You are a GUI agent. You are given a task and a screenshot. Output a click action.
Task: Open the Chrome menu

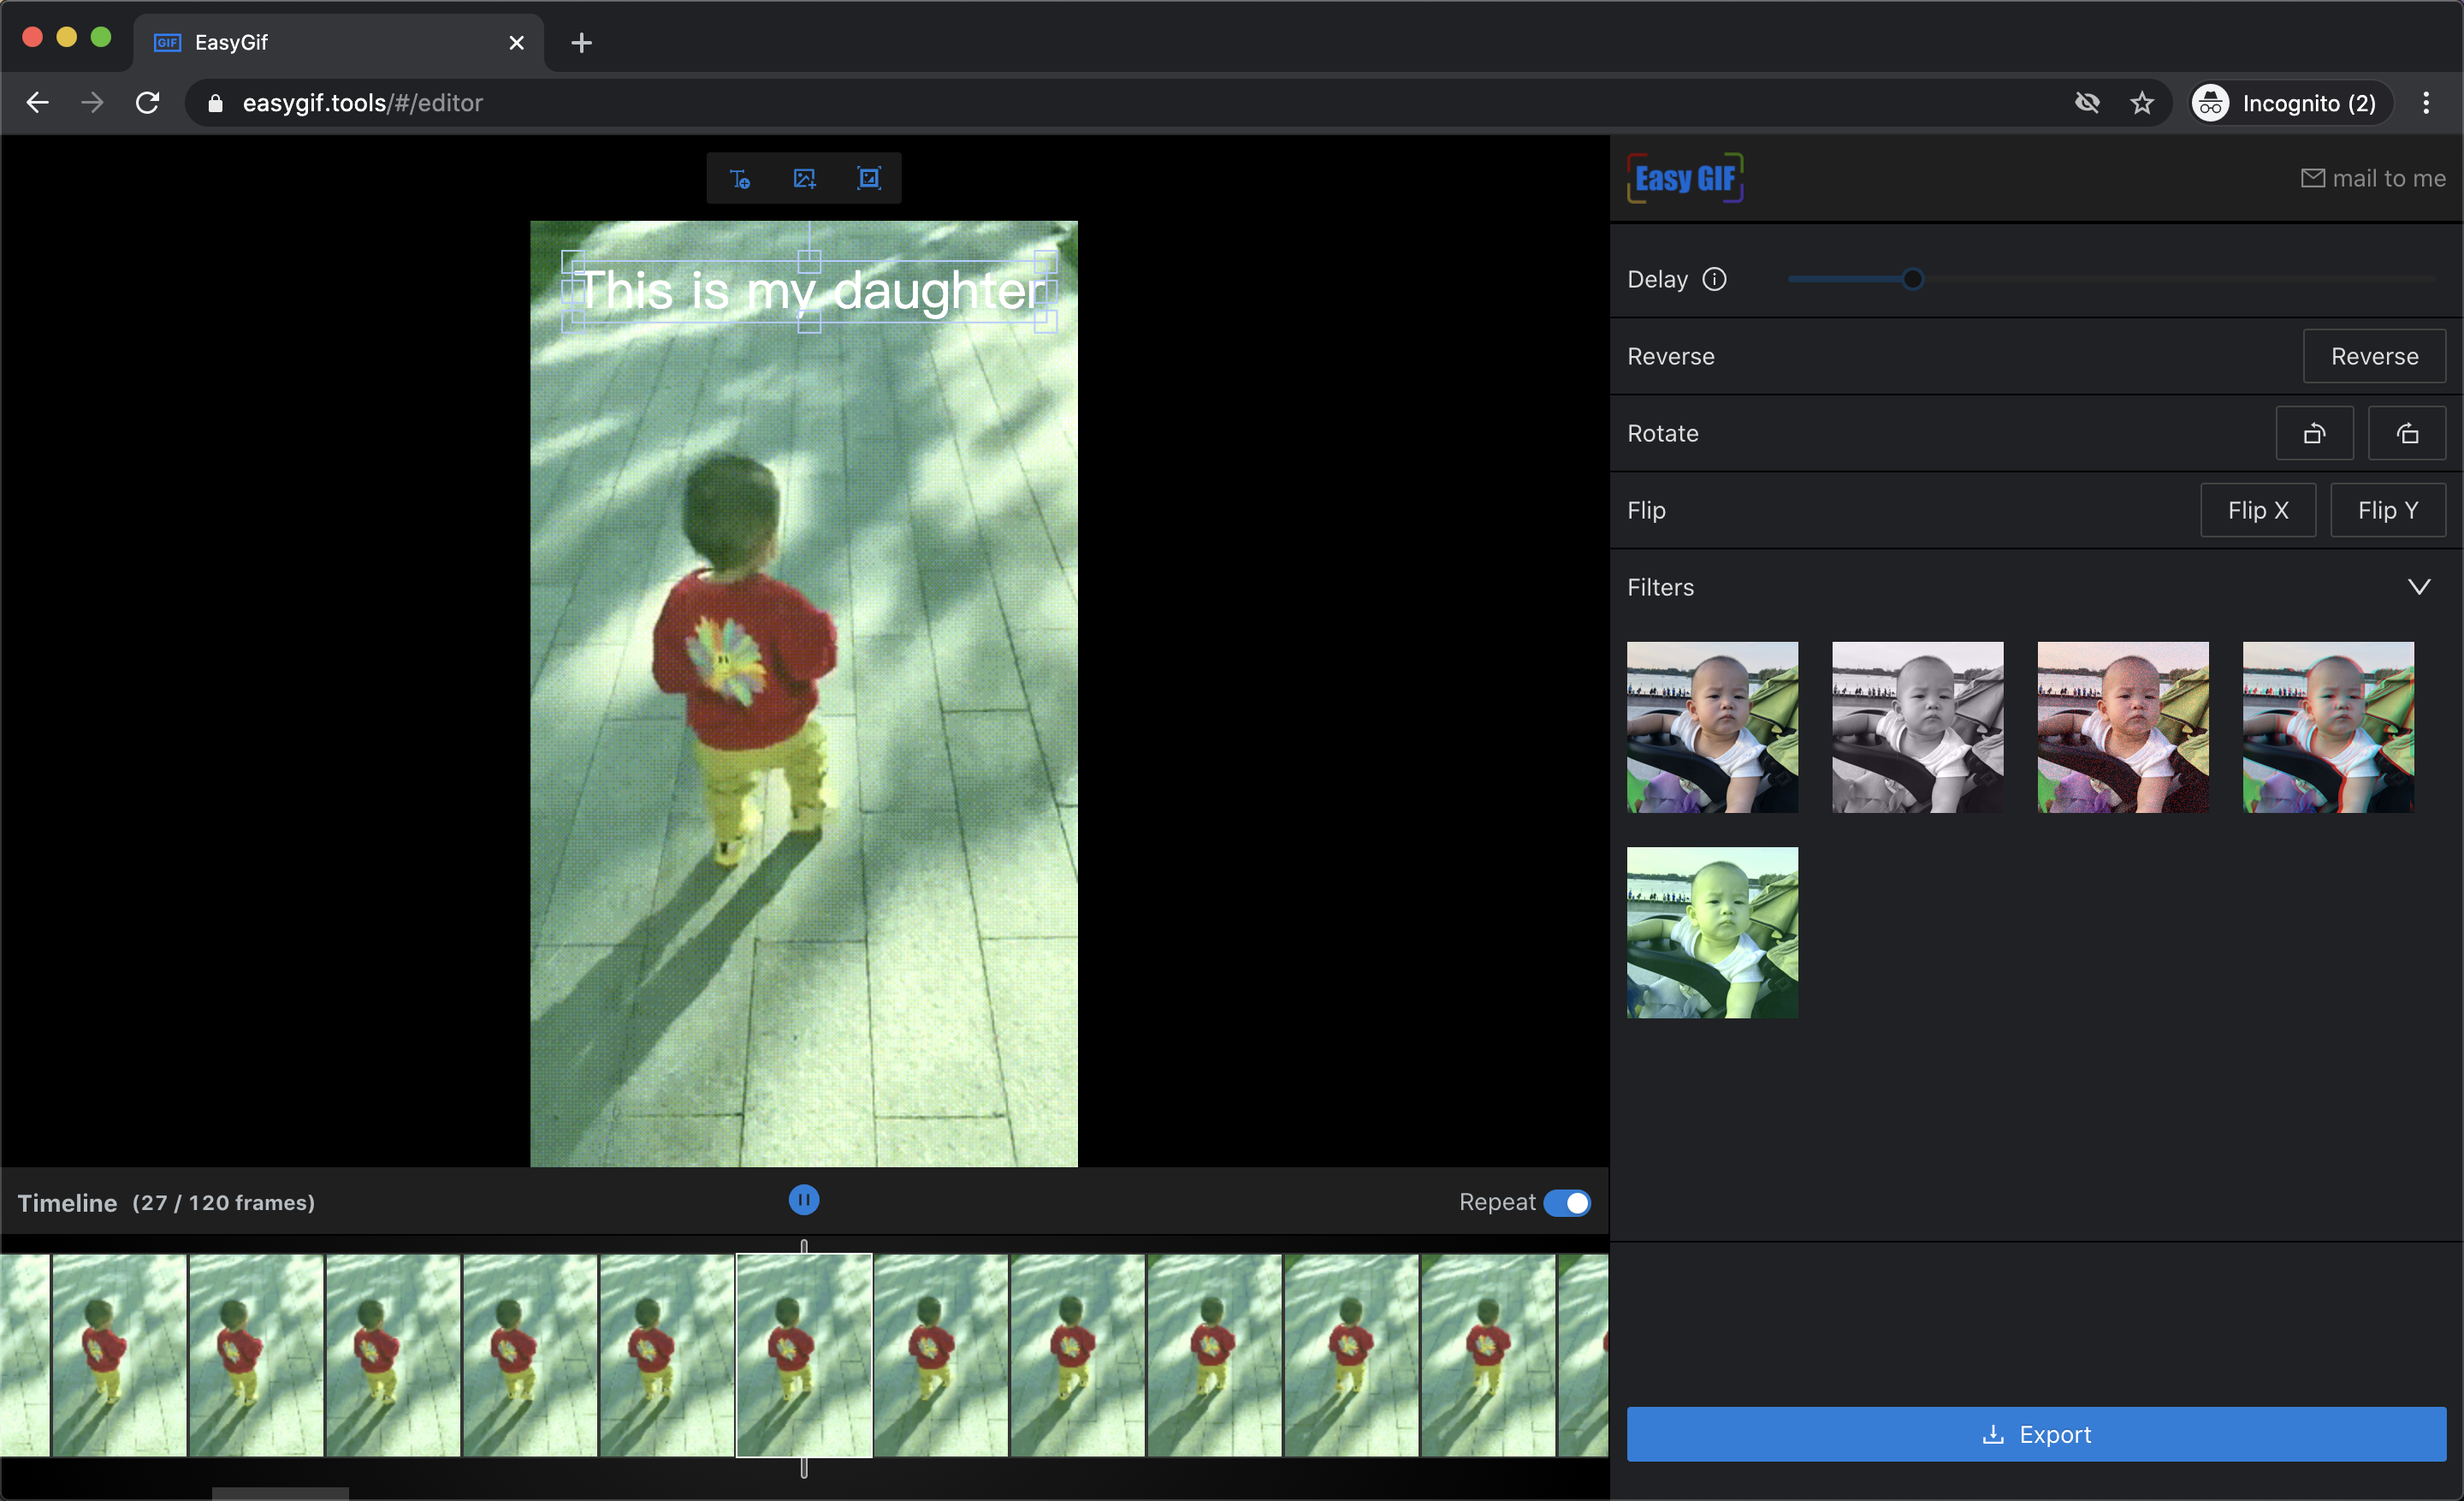(x=2426, y=102)
